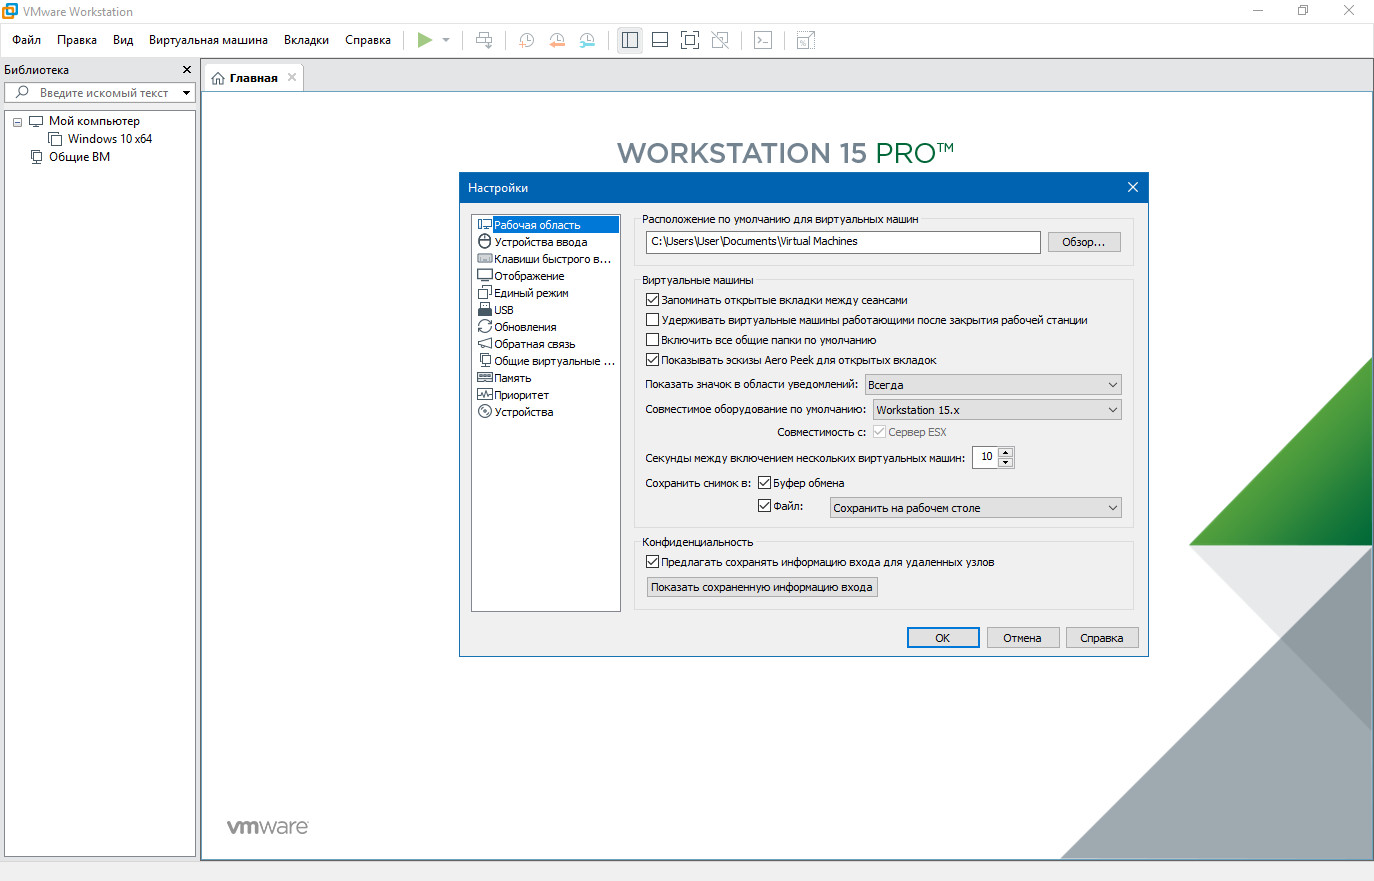Click the Full Screen mode icon
This screenshot has width=1374, height=881.
coord(690,40)
